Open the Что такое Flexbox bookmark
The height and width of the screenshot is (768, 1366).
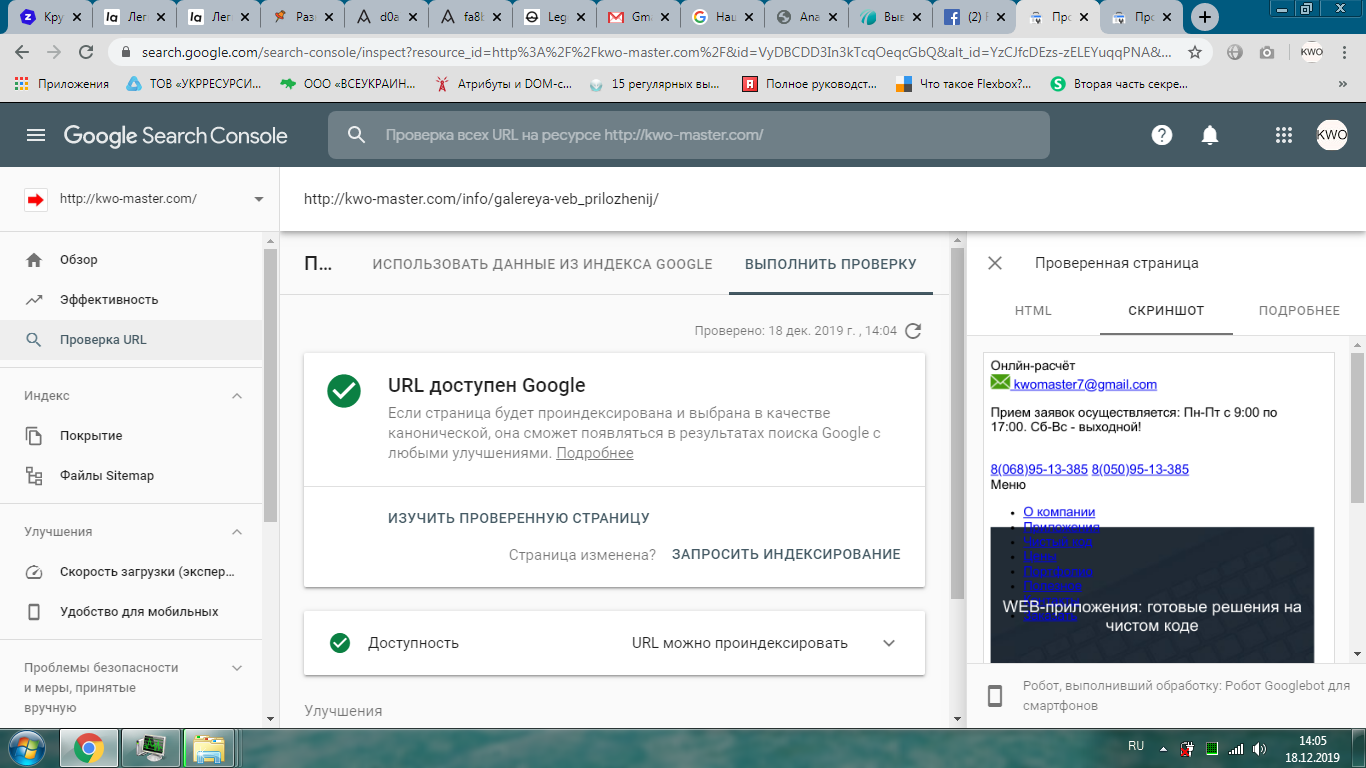[x=964, y=84]
